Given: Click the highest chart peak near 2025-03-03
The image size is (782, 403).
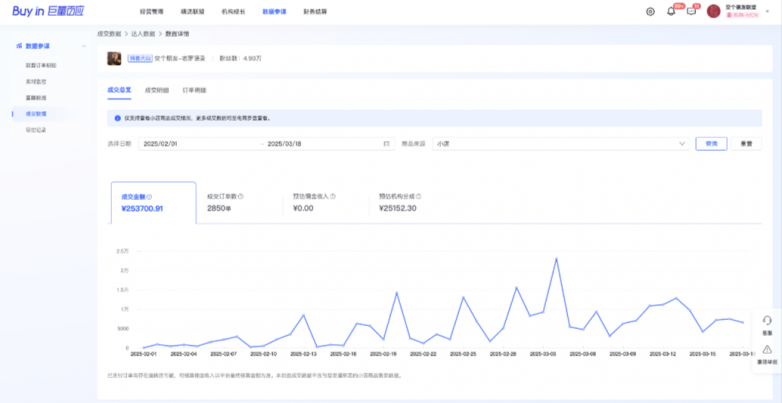Looking at the screenshot, I should tap(556, 259).
